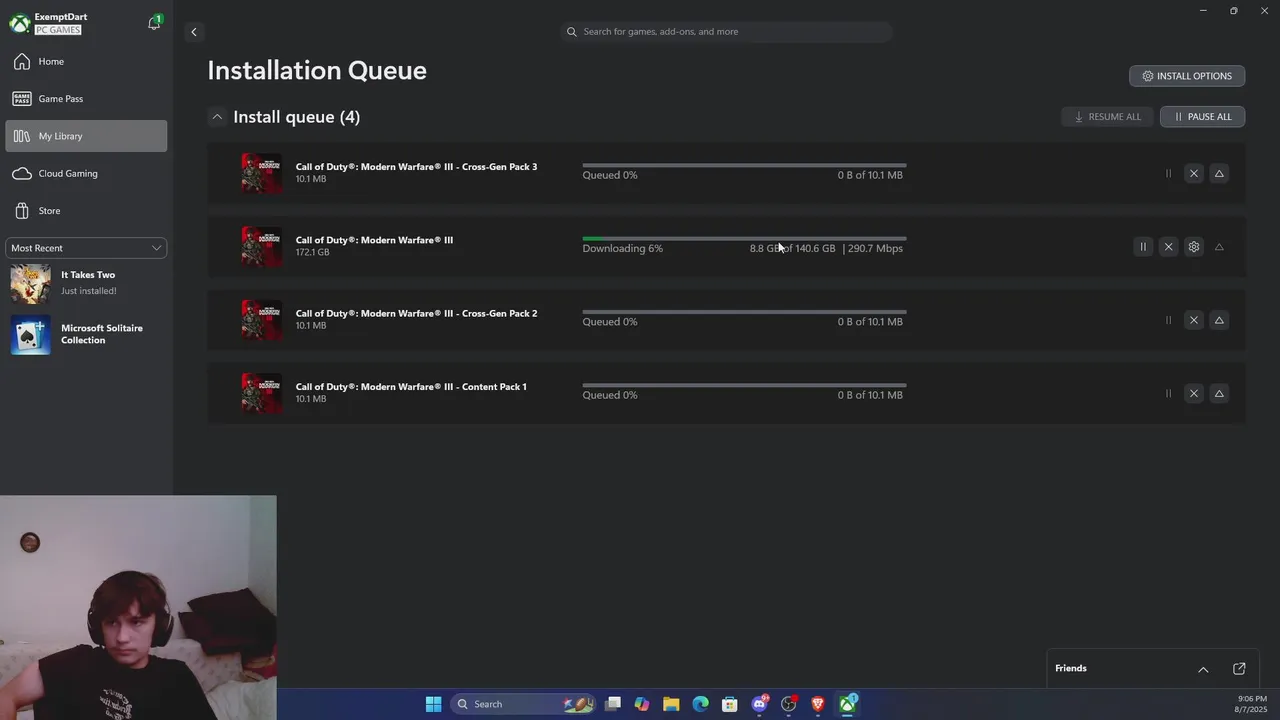Open File Explorer from taskbar
Viewport: 1280px width, 720px height.
click(671, 704)
